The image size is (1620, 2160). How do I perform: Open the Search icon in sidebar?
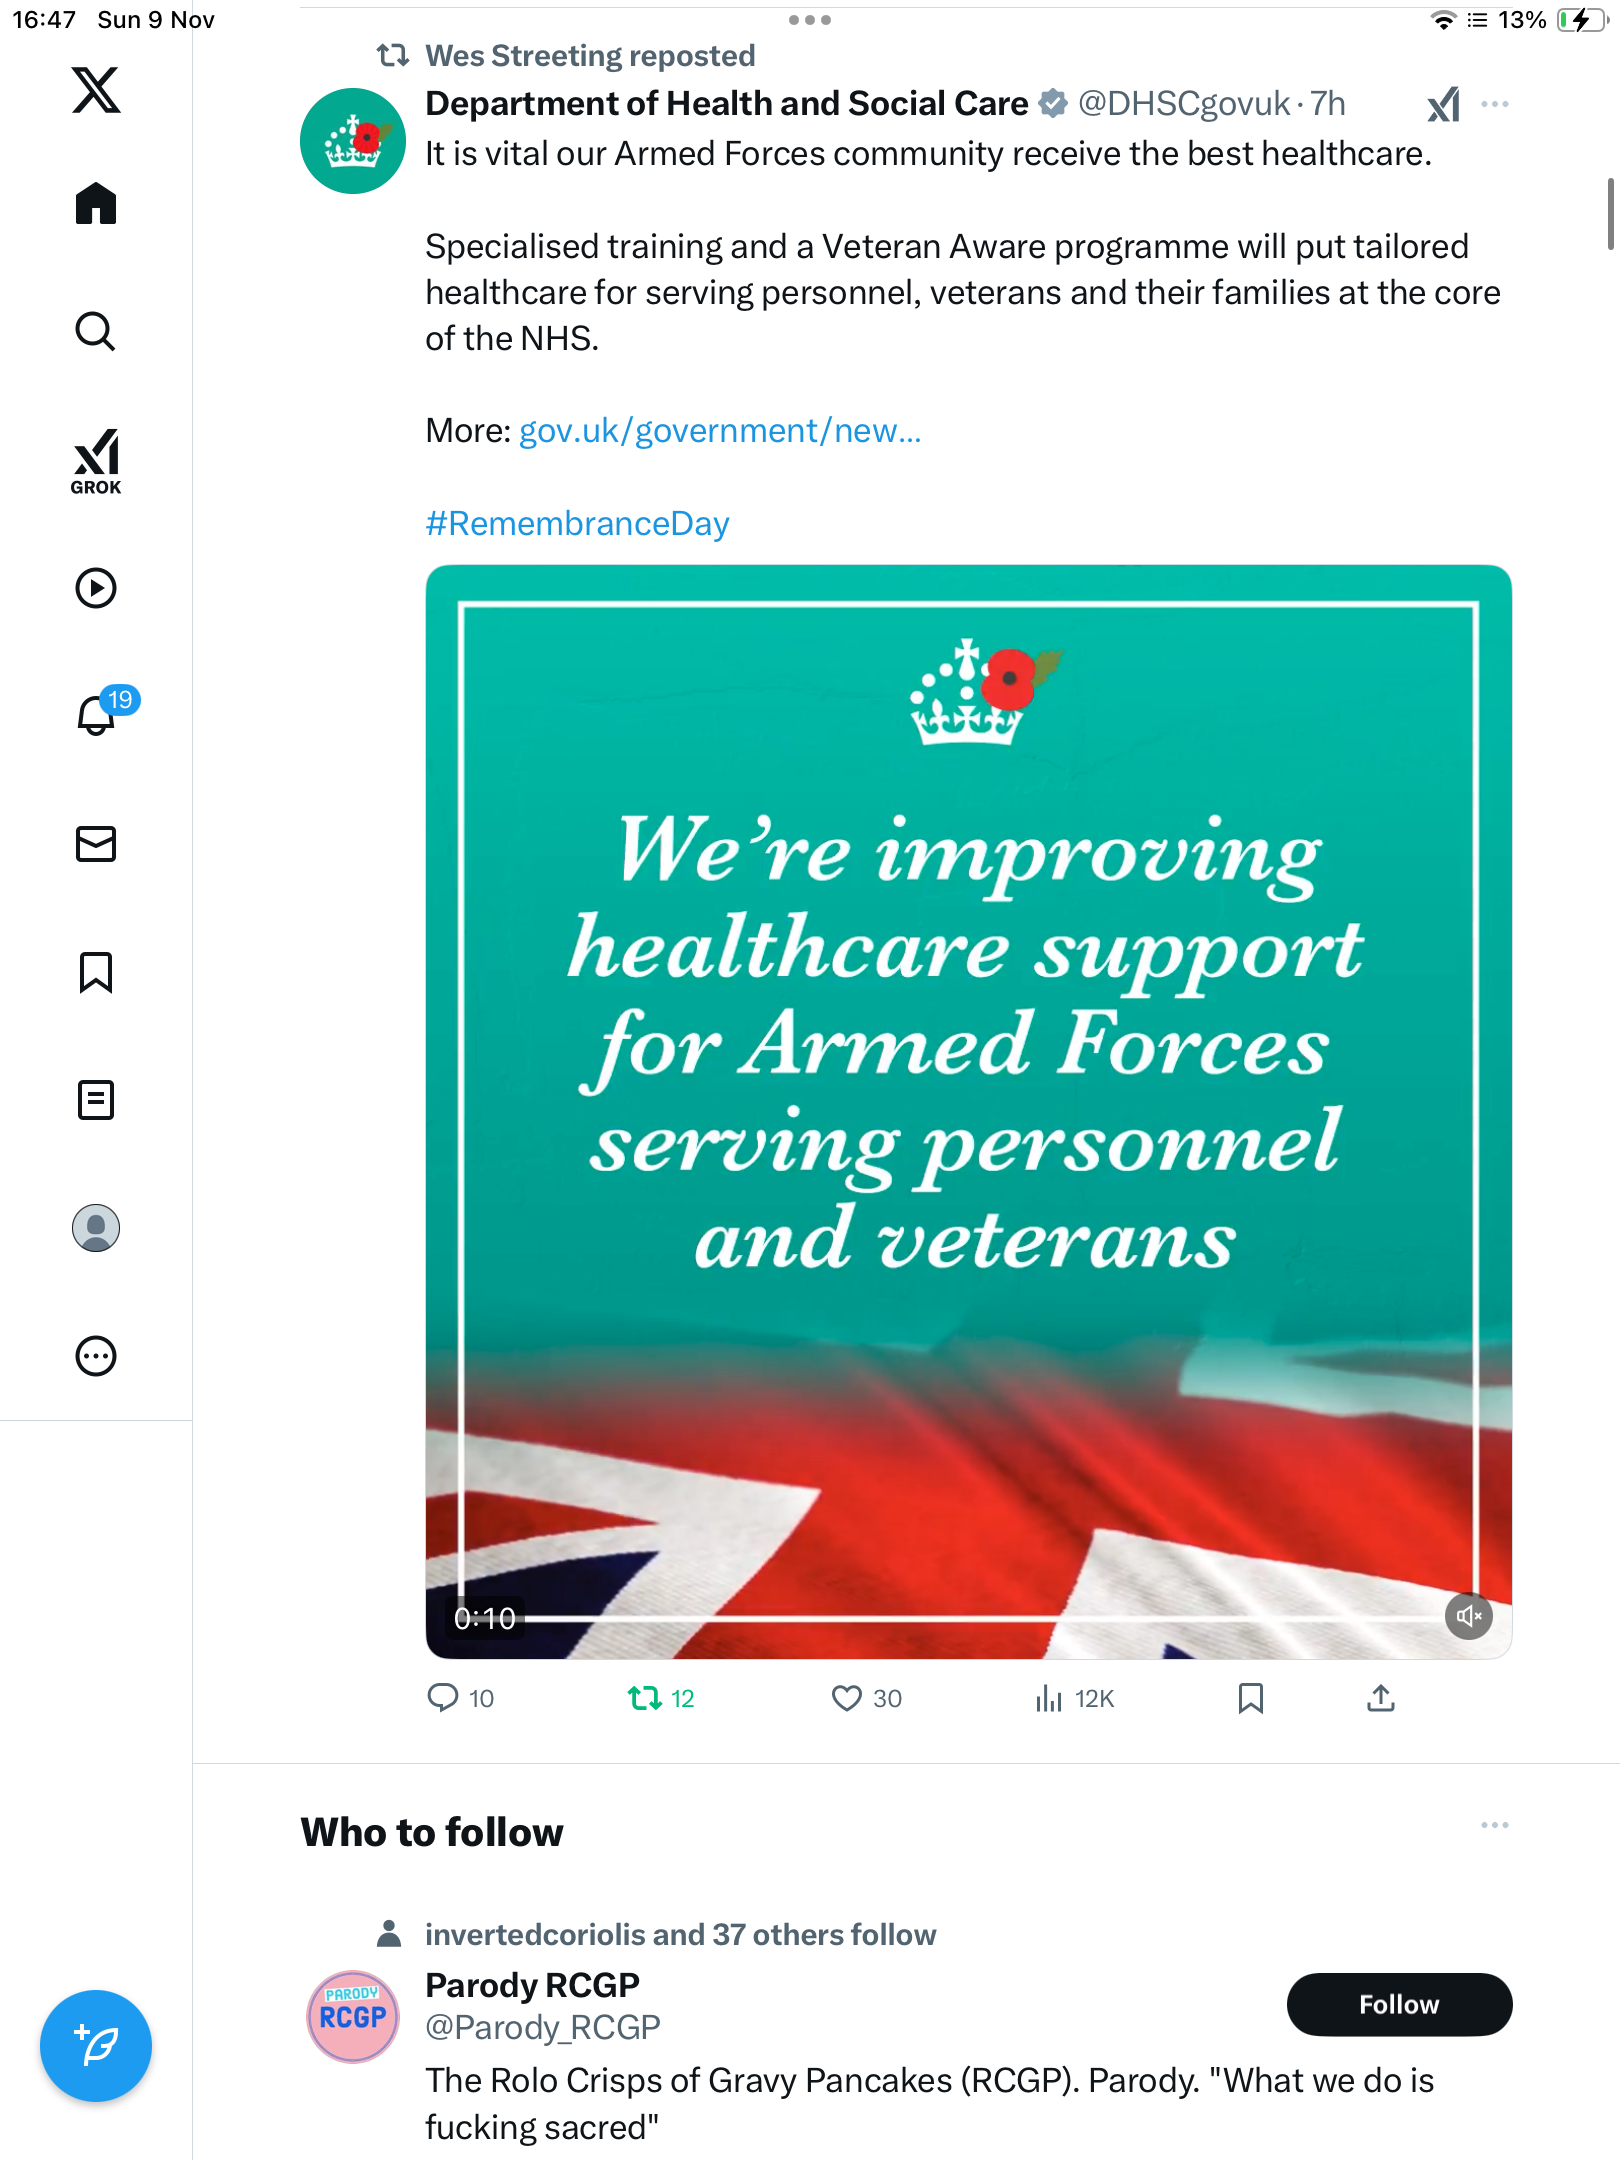point(96,331)
